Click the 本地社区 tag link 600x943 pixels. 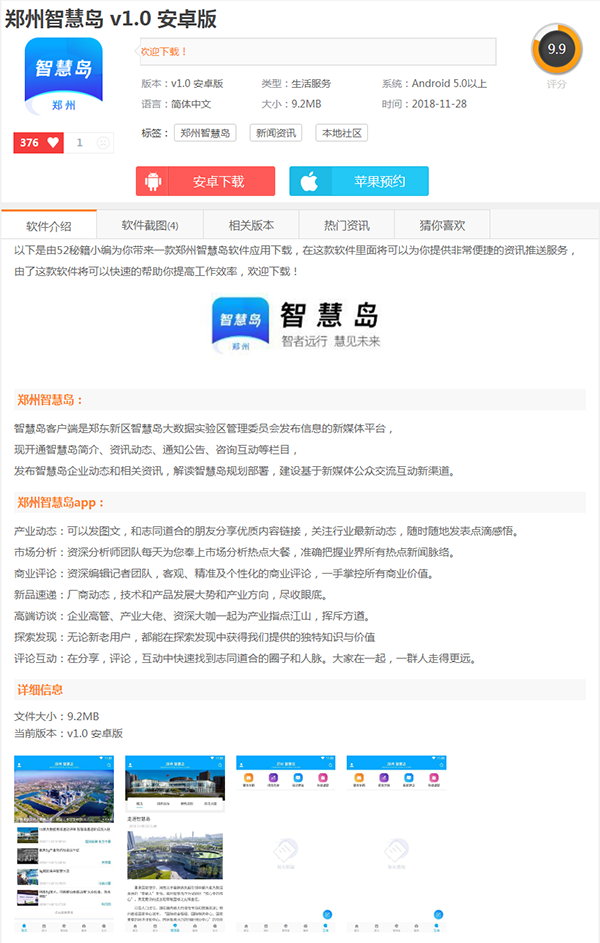(x=341, y=133)
